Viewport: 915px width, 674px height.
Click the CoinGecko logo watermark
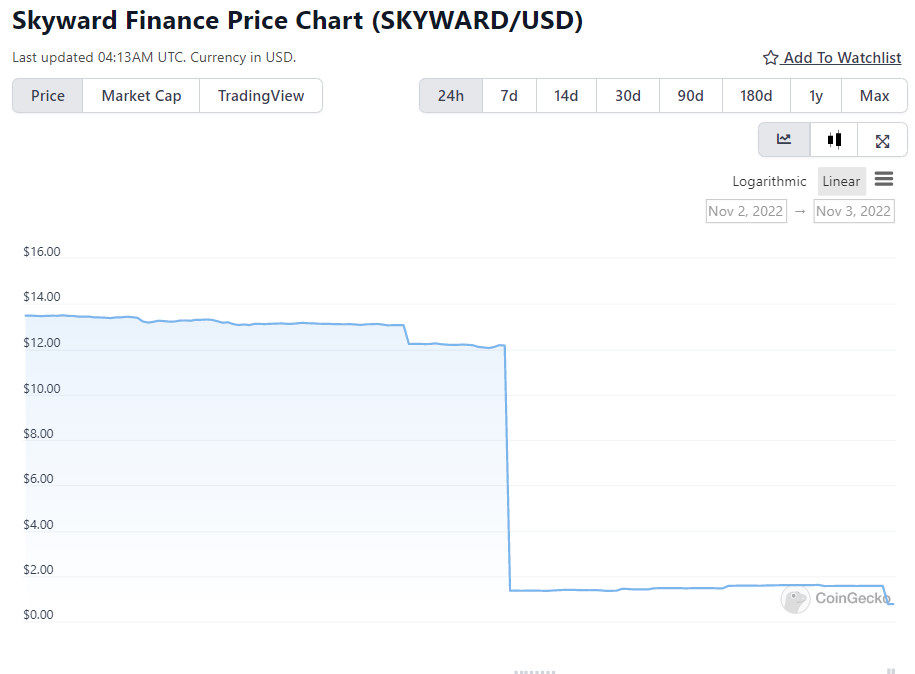836,598
